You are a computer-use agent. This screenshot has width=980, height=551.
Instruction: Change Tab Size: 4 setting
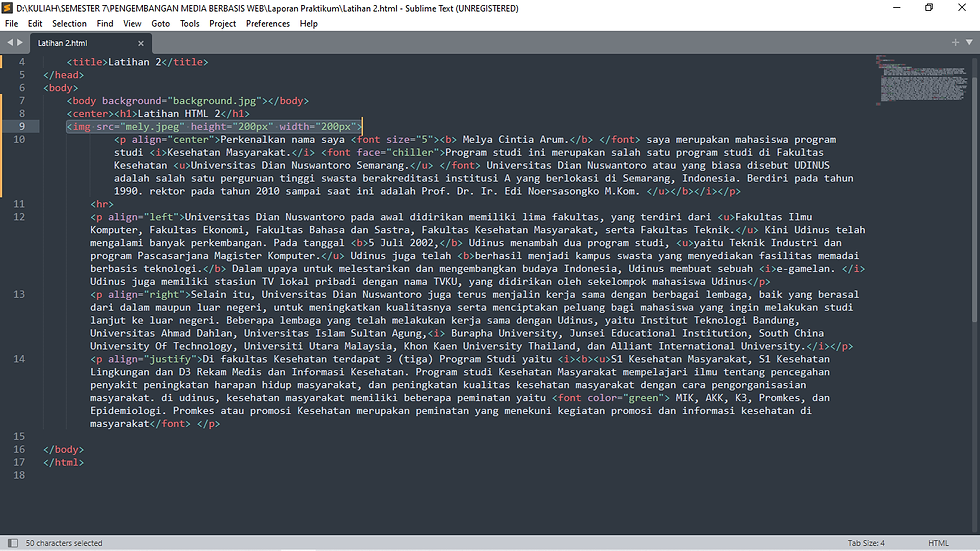866,543
